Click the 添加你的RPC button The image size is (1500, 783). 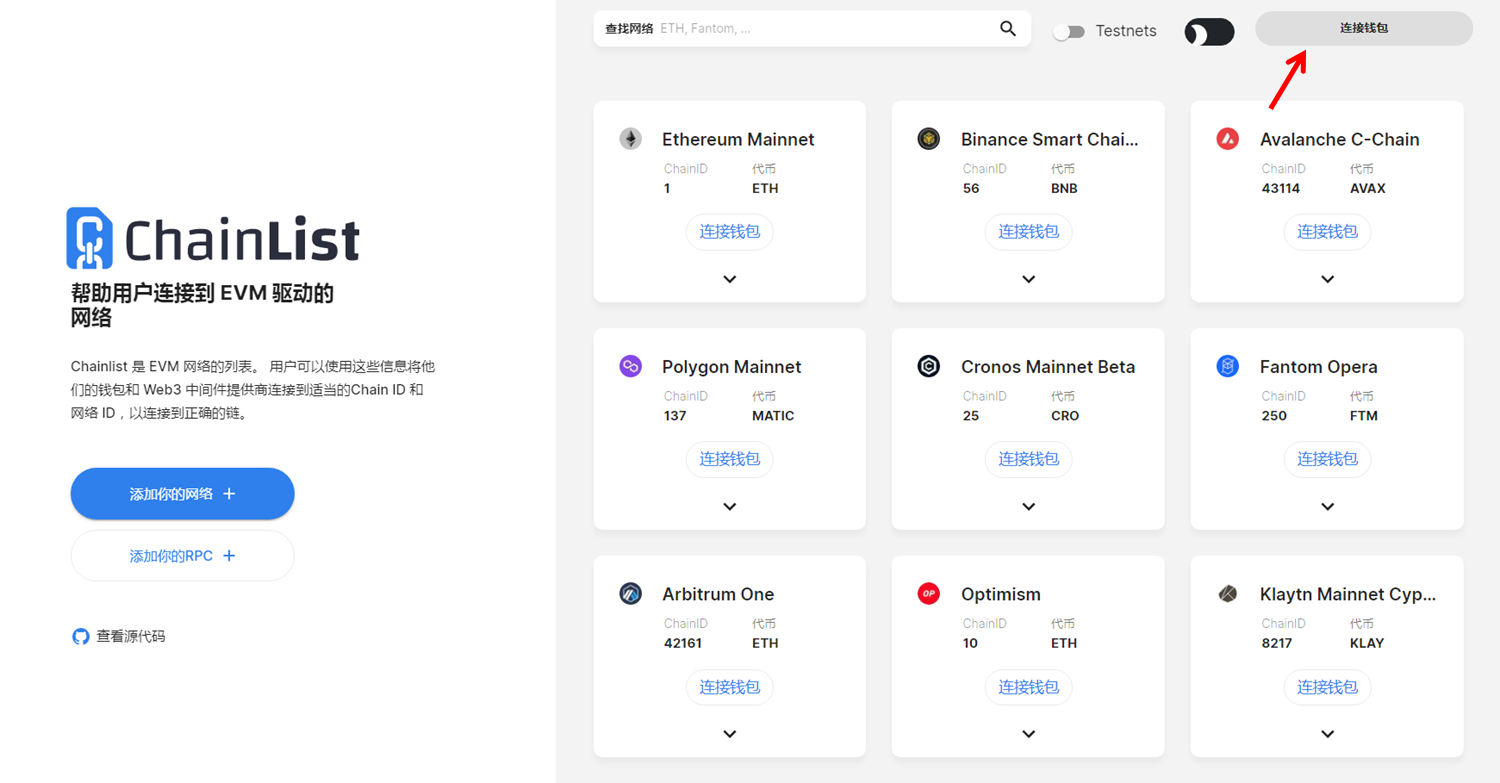coord(182,556)
